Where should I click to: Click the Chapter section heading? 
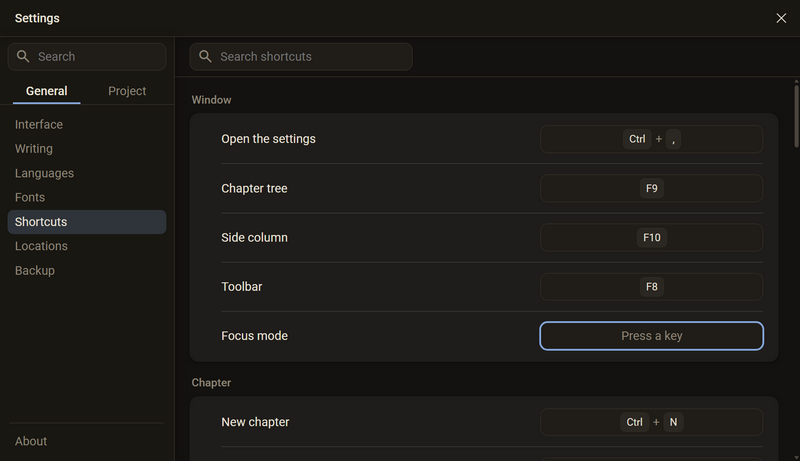tap(211, 383)
